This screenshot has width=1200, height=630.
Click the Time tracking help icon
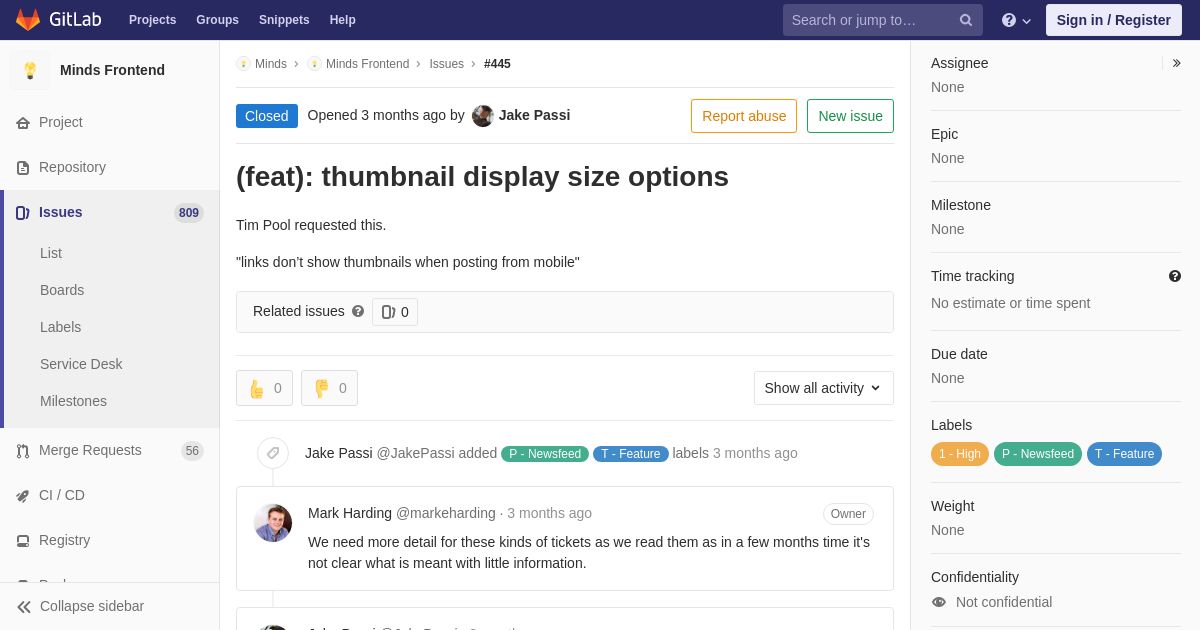point(1175,276)
